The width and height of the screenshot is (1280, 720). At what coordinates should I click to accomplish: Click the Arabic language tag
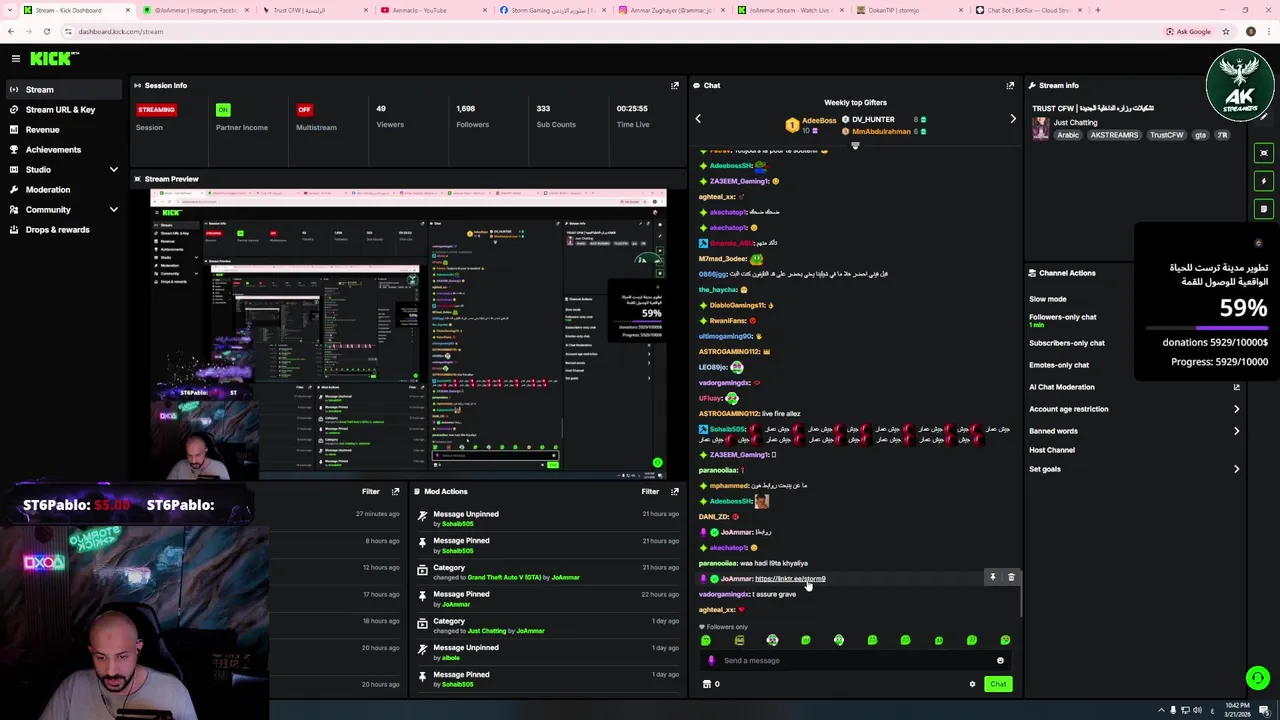coord(1068,135)
